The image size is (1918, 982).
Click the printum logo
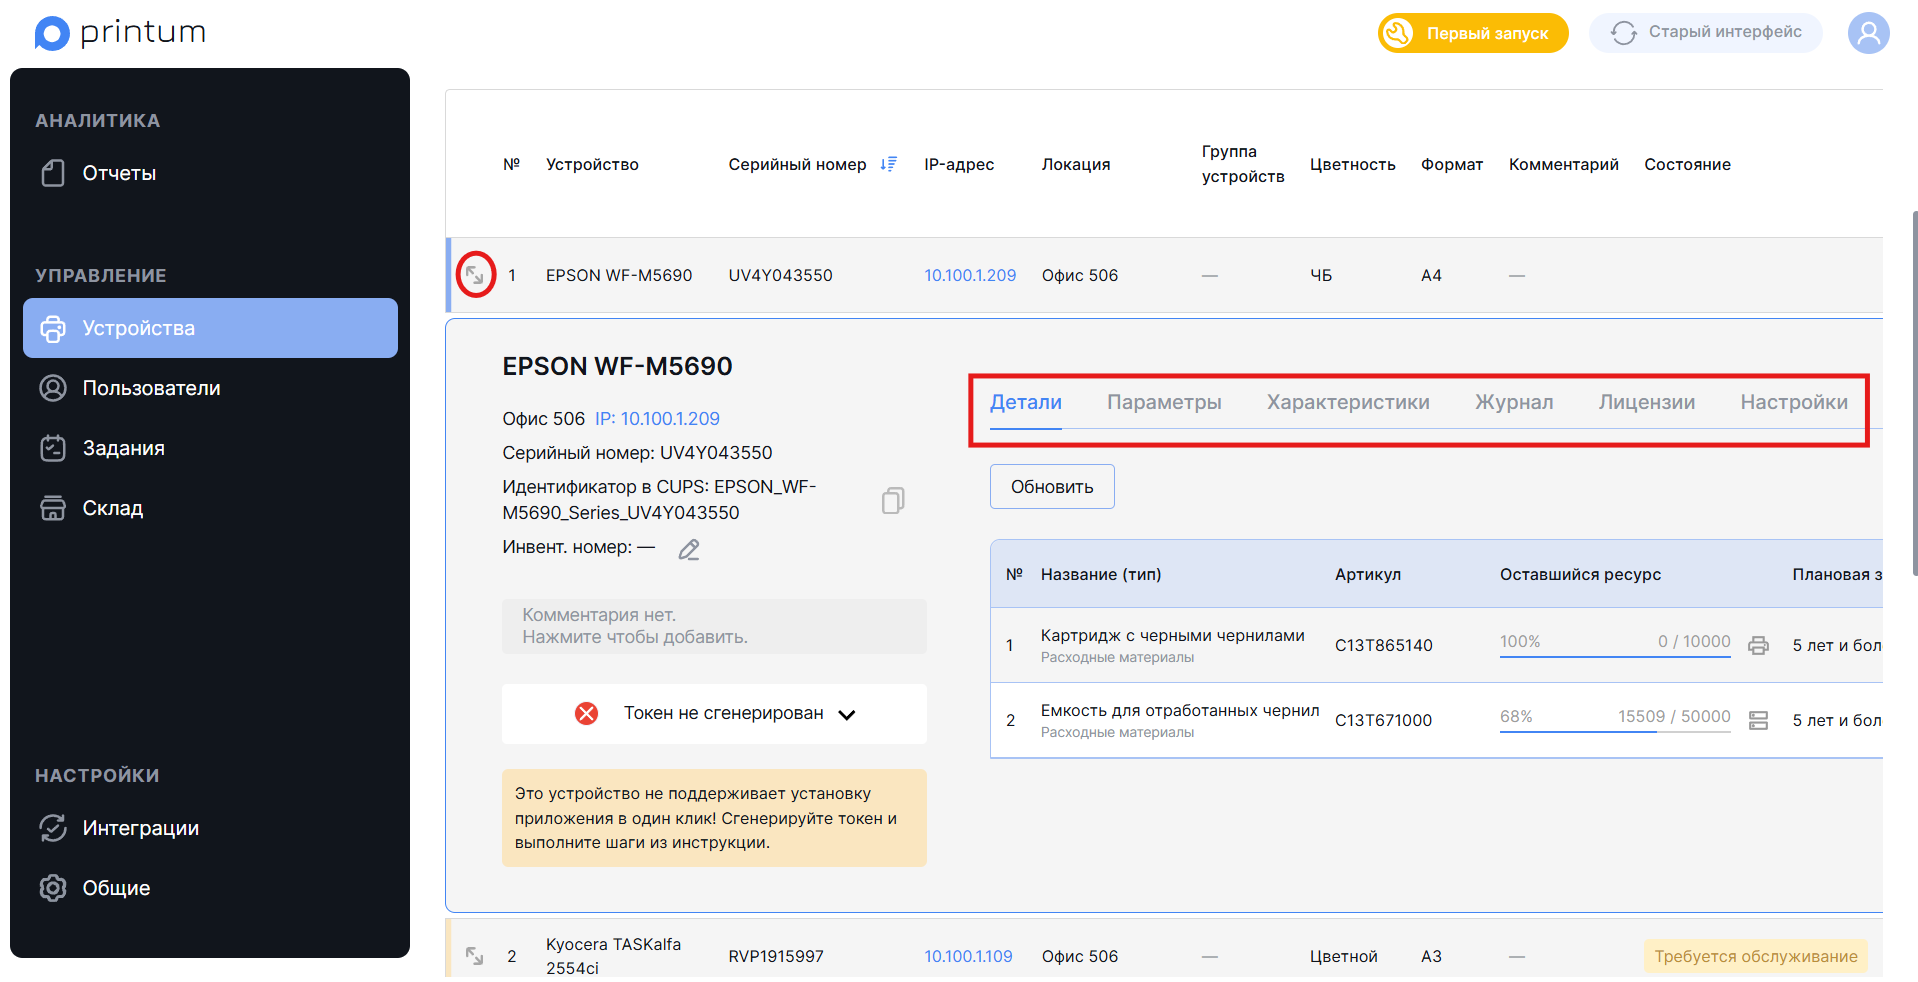point(121,33)
